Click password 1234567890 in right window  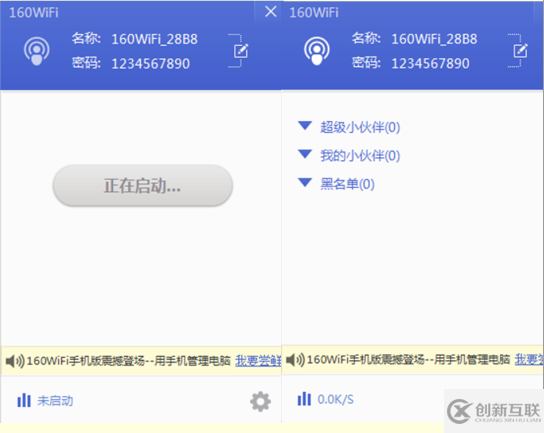(431, 63)
